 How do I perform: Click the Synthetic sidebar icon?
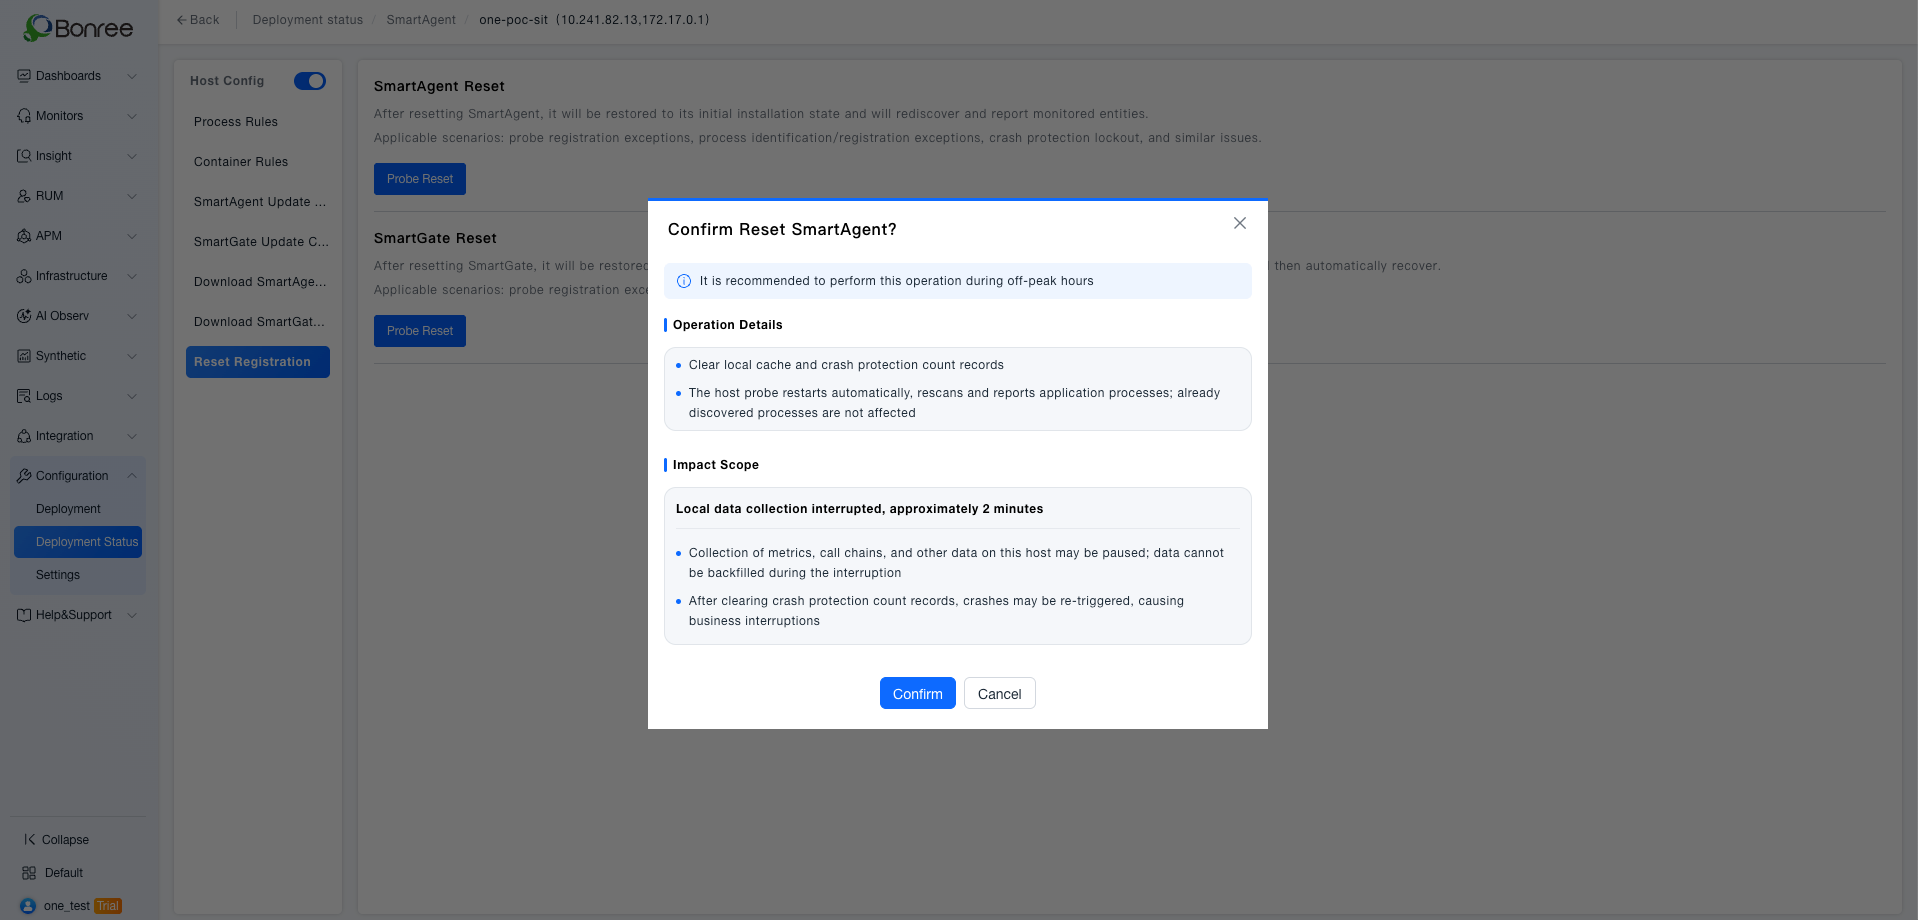point(24,356)
